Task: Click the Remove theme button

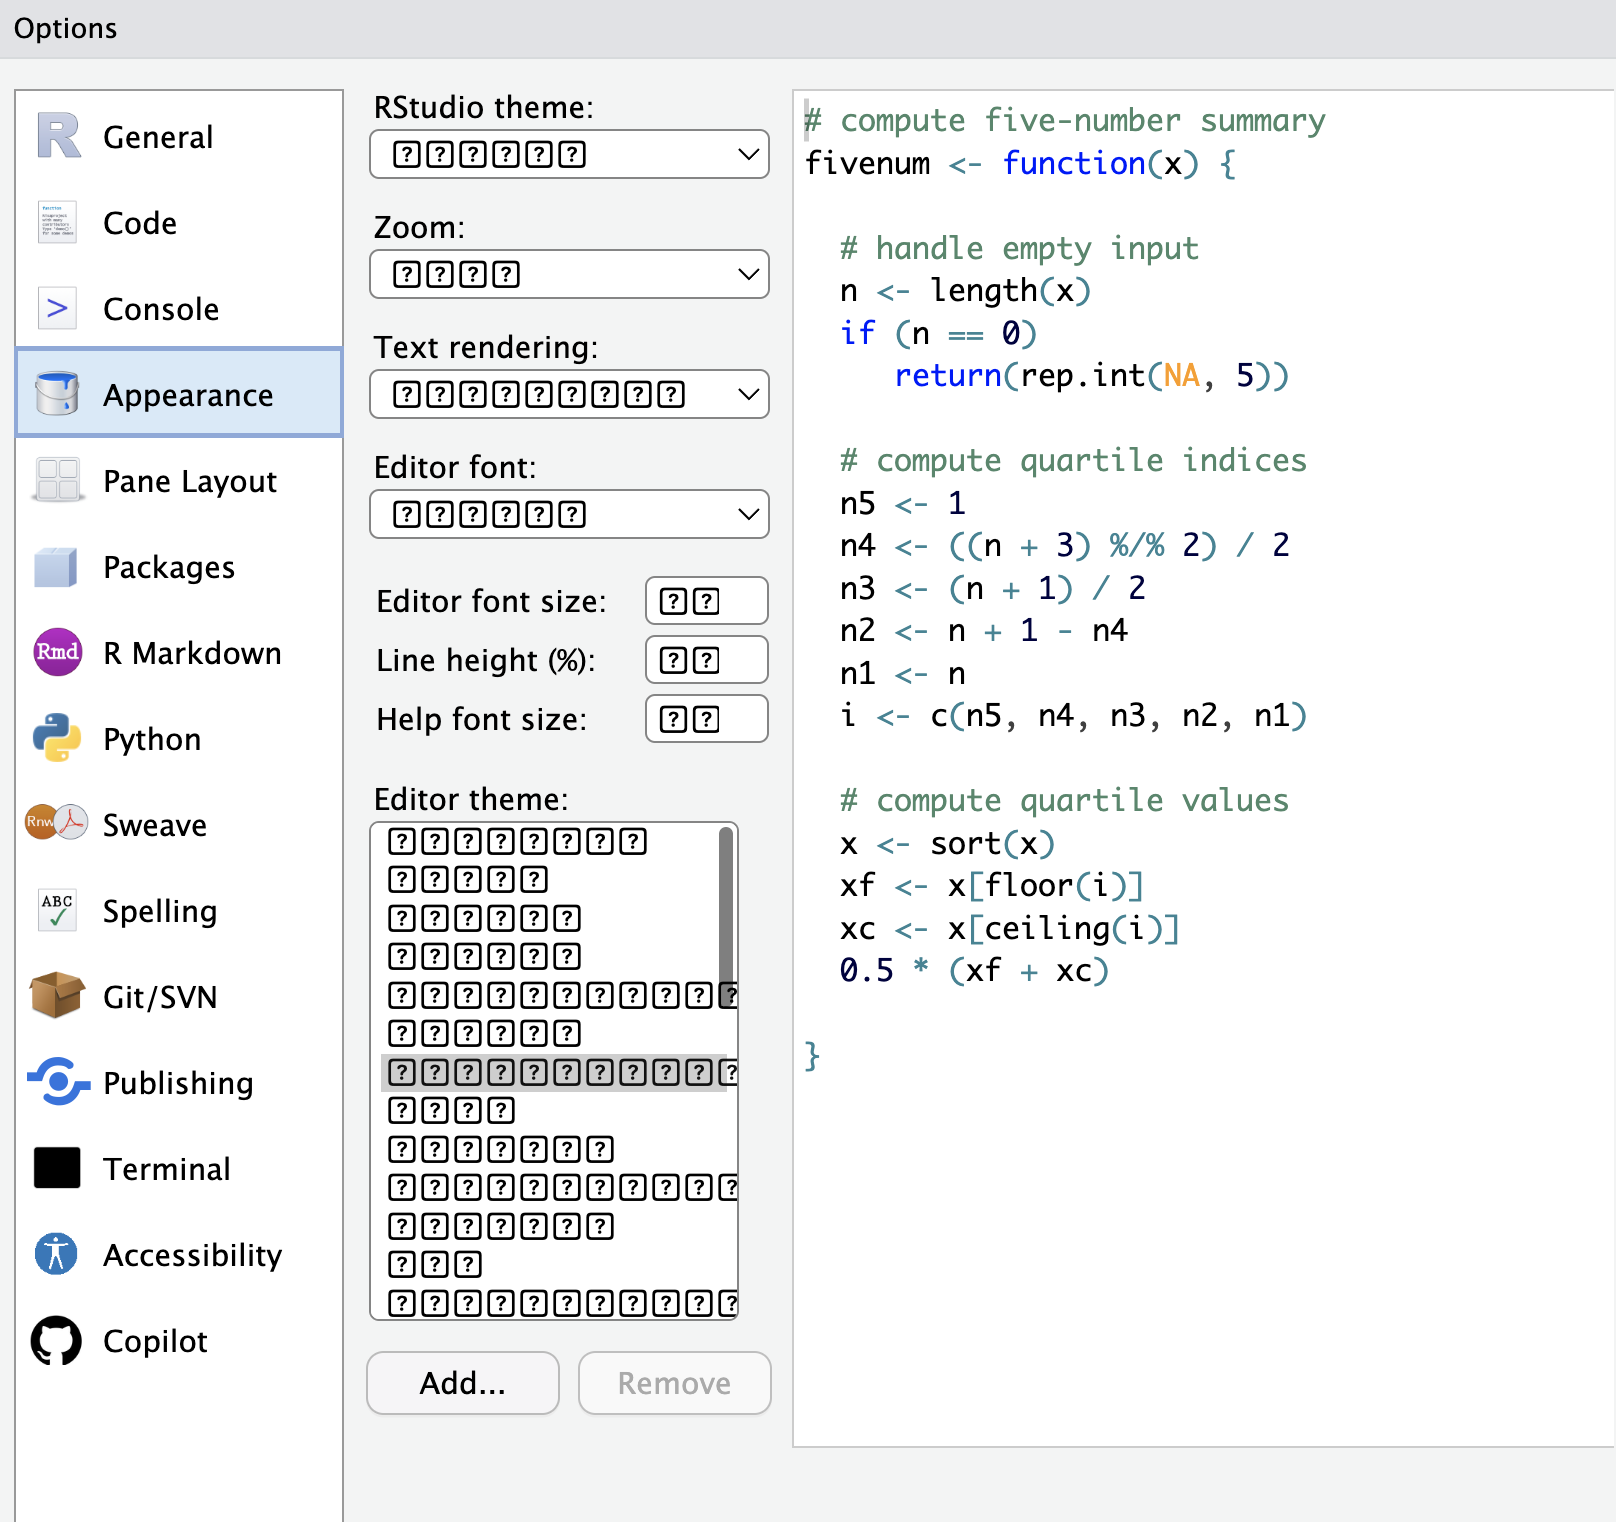Action: [x=674, y=1383]
